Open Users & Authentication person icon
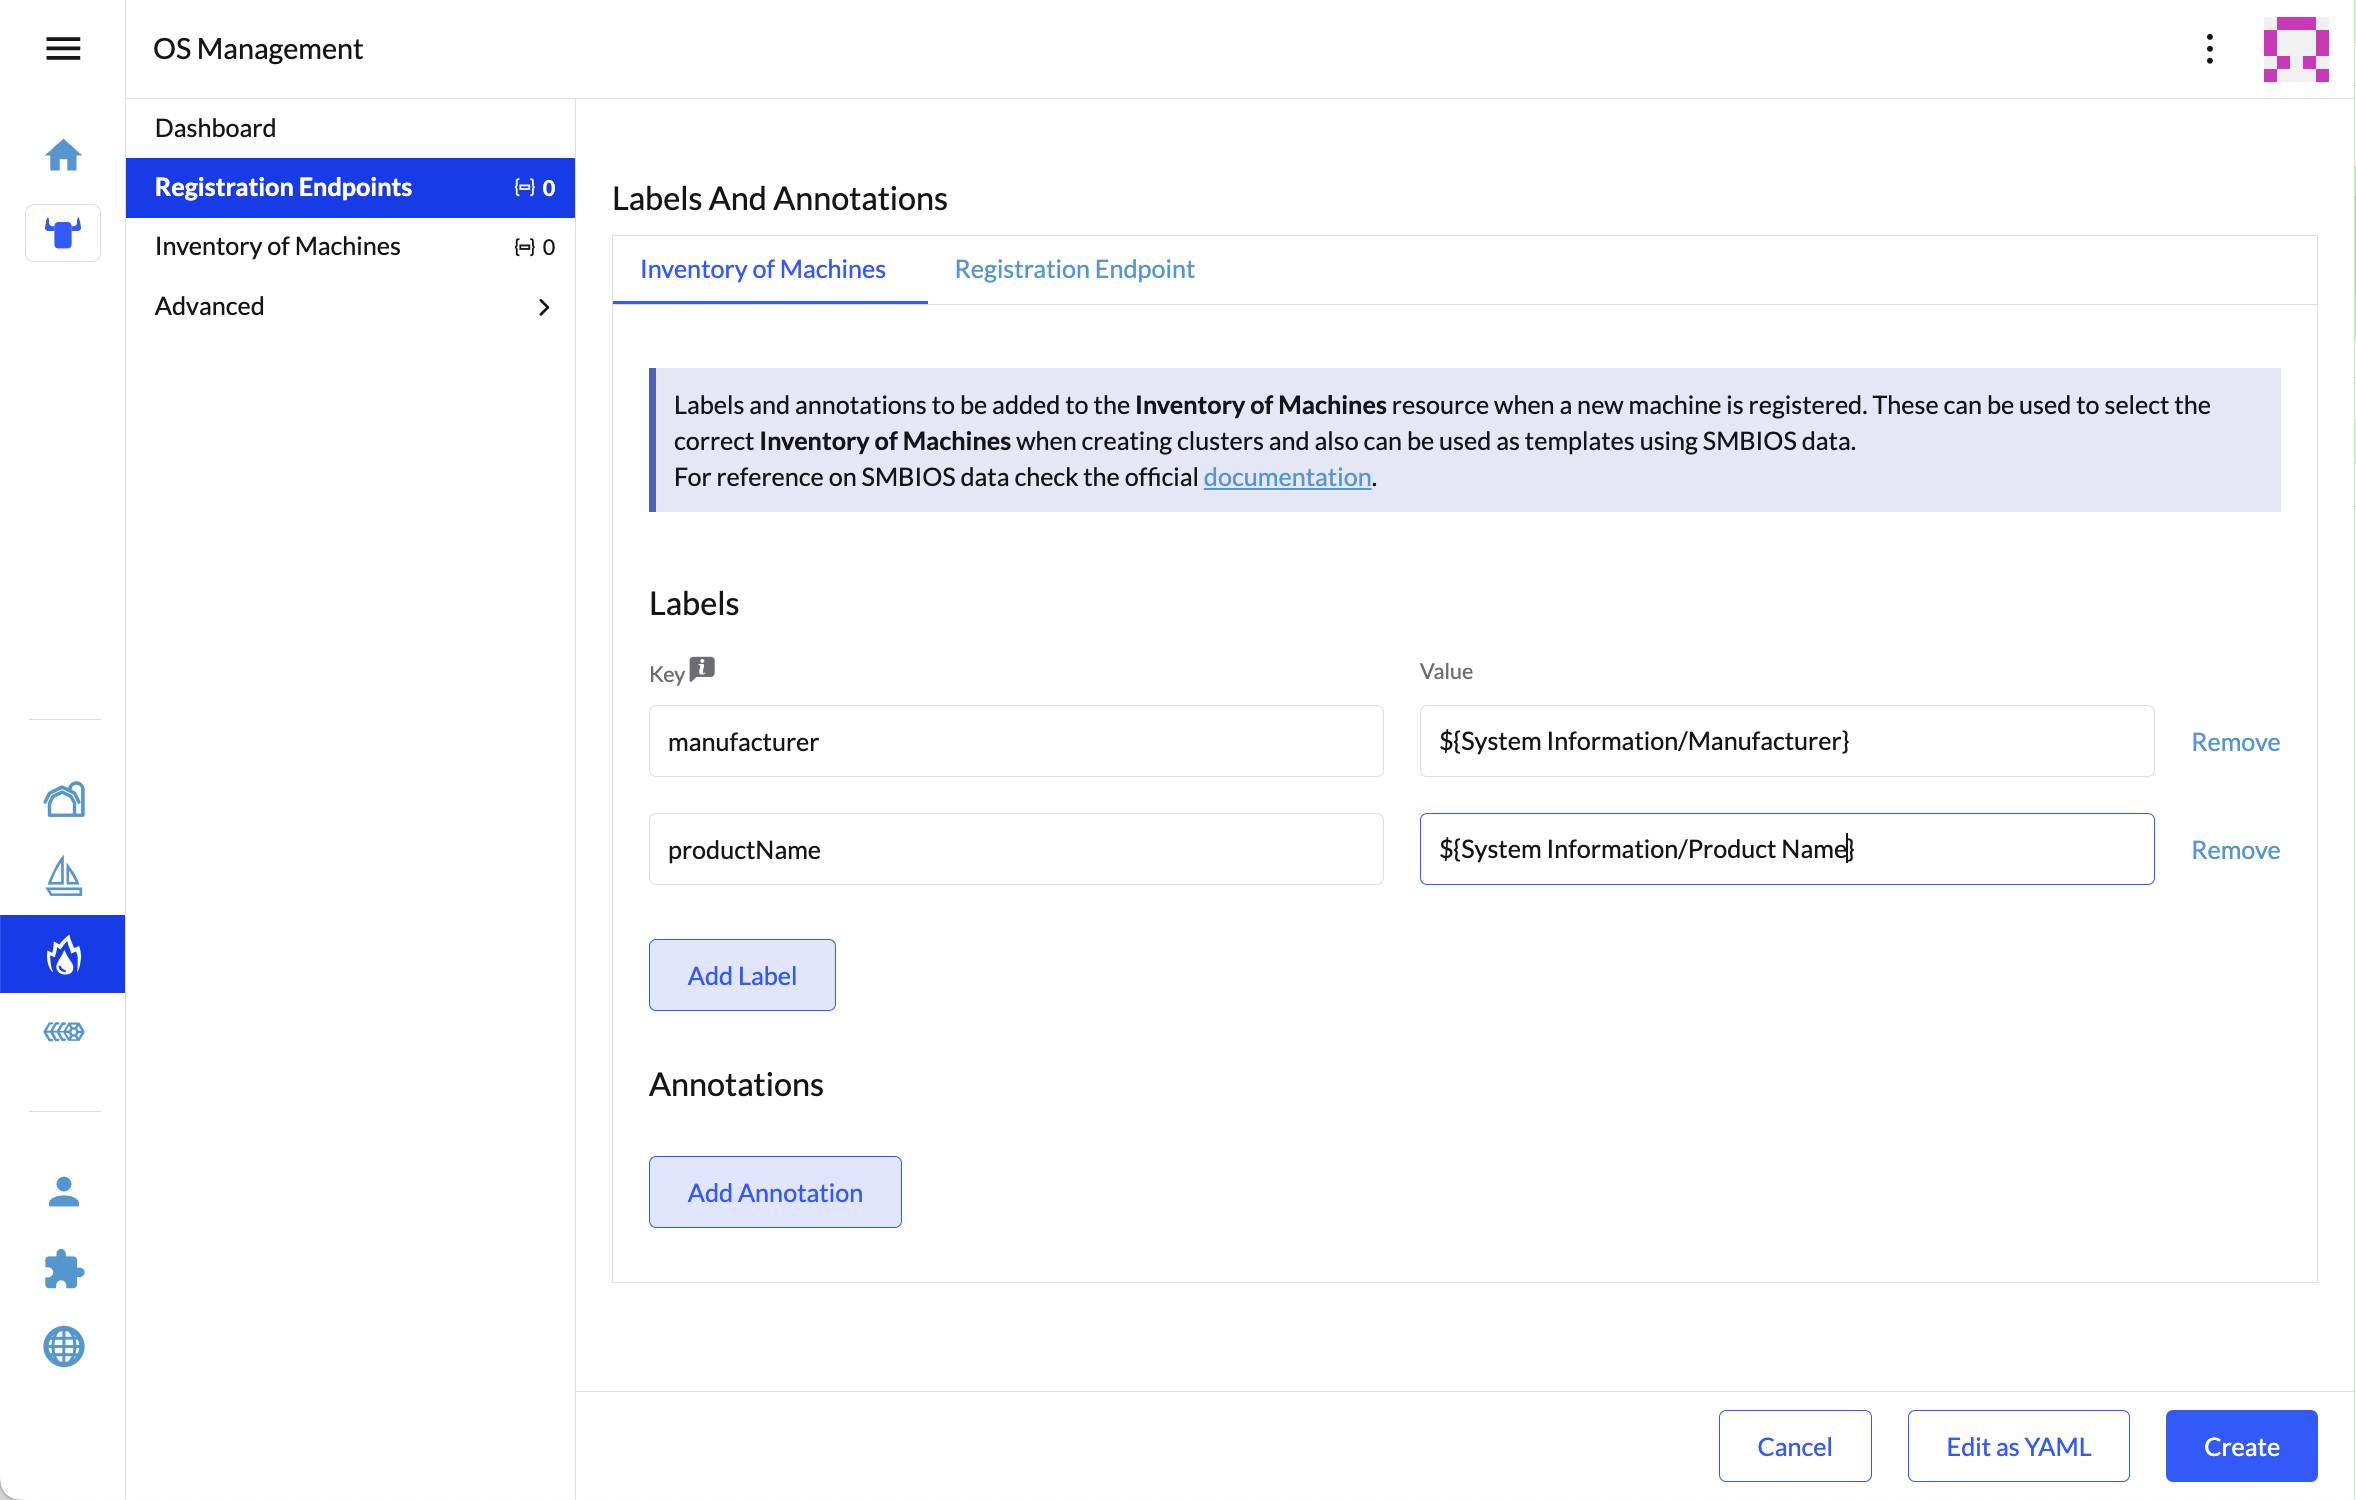Viewport: 2356px width, 1500px height. coord(64,1191)
